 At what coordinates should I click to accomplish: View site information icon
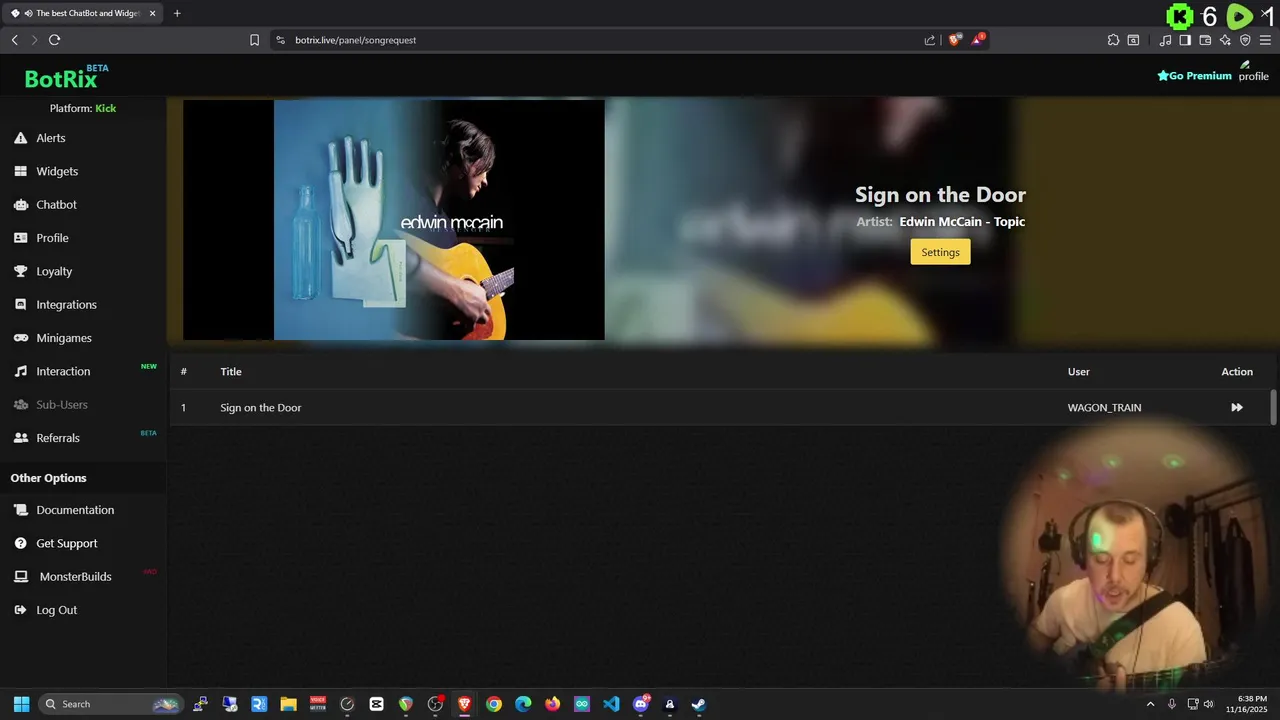tap(280, 40)
